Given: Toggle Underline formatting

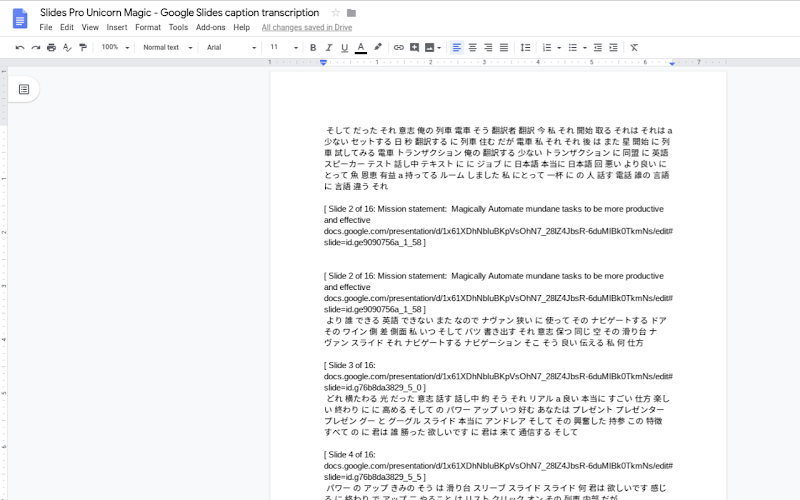Looking at the screenshot, I should click(344, 47).
